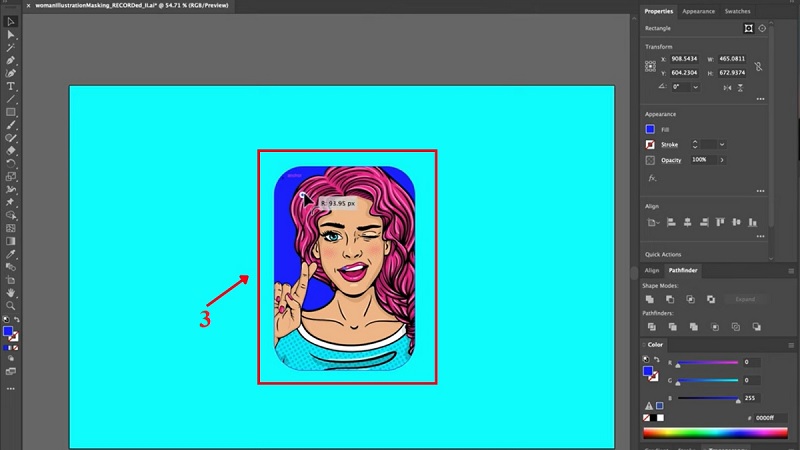Click Crop pathfinder icon
The width and height of the screenshot is (800, 450).
pos(715,327)
